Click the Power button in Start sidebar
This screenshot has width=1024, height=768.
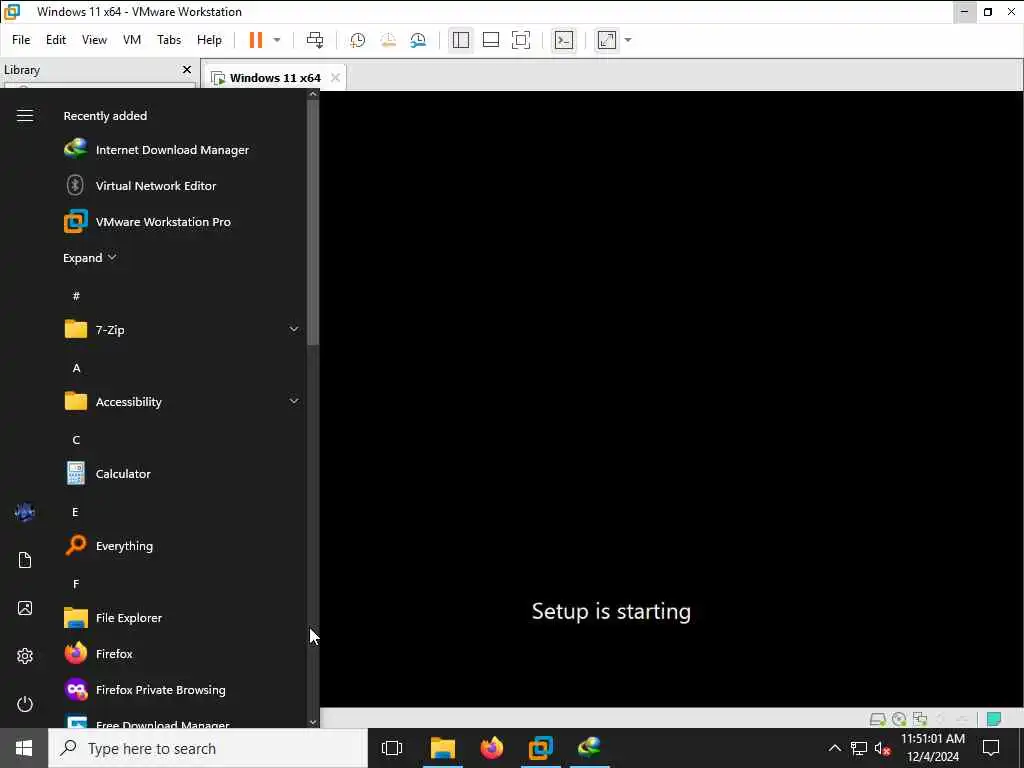click(25, 704)
